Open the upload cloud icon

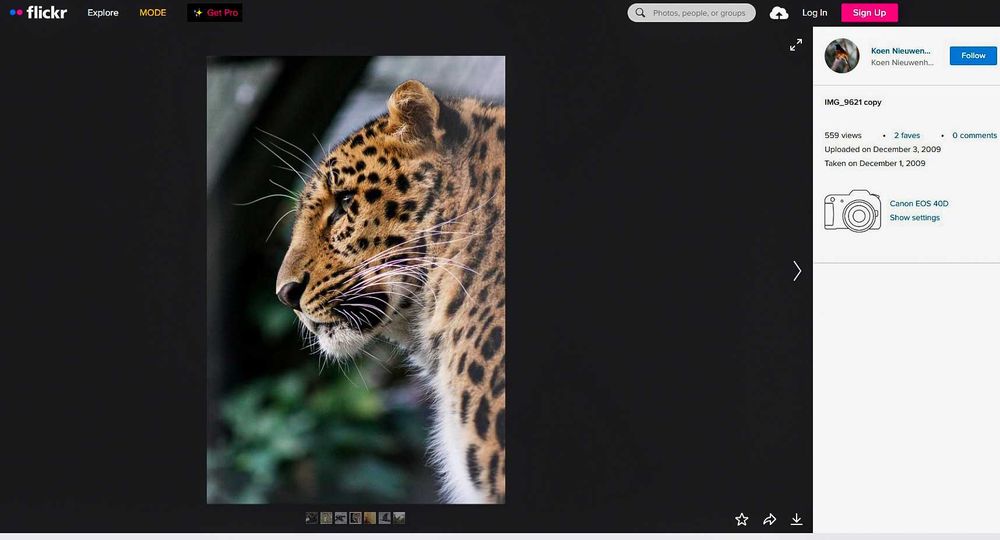coord(779,13)
